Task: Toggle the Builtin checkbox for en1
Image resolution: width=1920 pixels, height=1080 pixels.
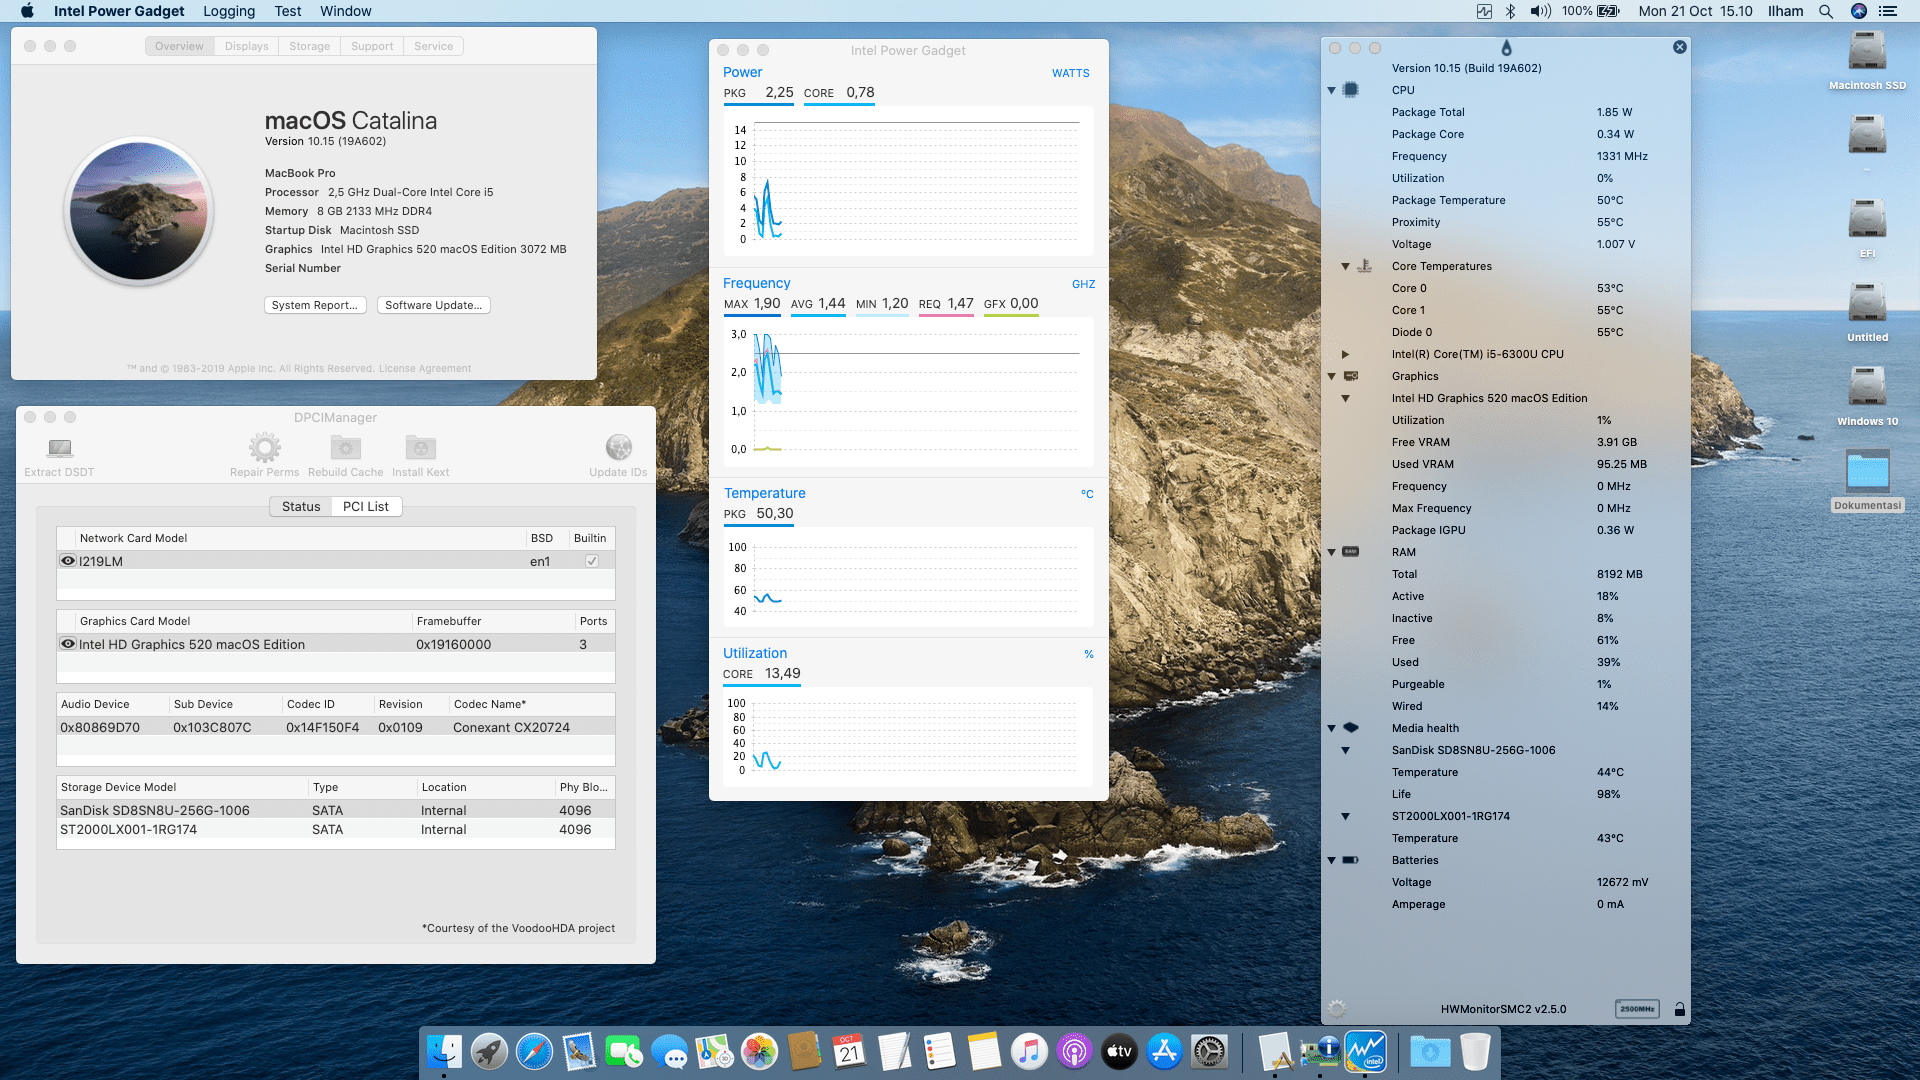Action: pos(591,560)
